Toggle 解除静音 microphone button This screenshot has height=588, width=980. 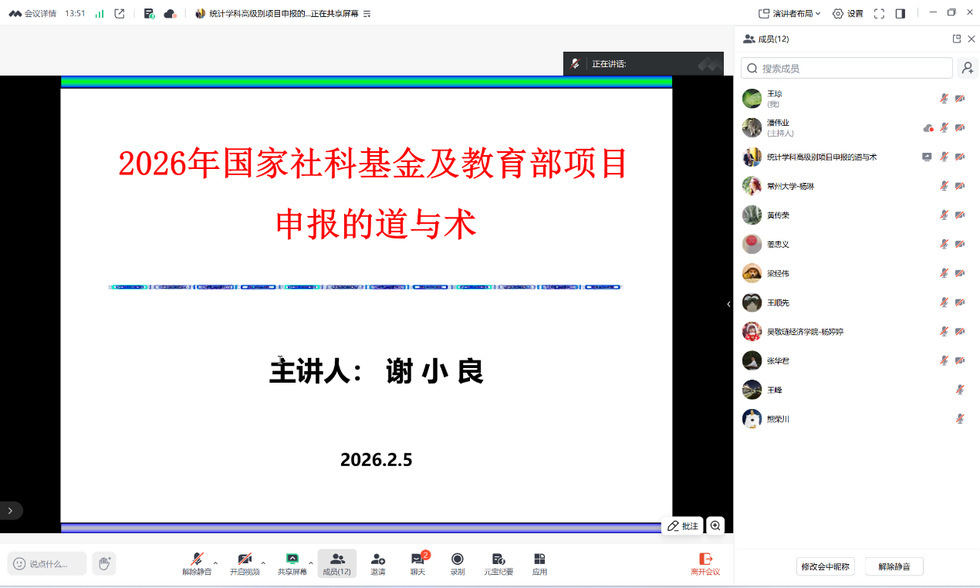pyautogui.click(x=196, y=562)
